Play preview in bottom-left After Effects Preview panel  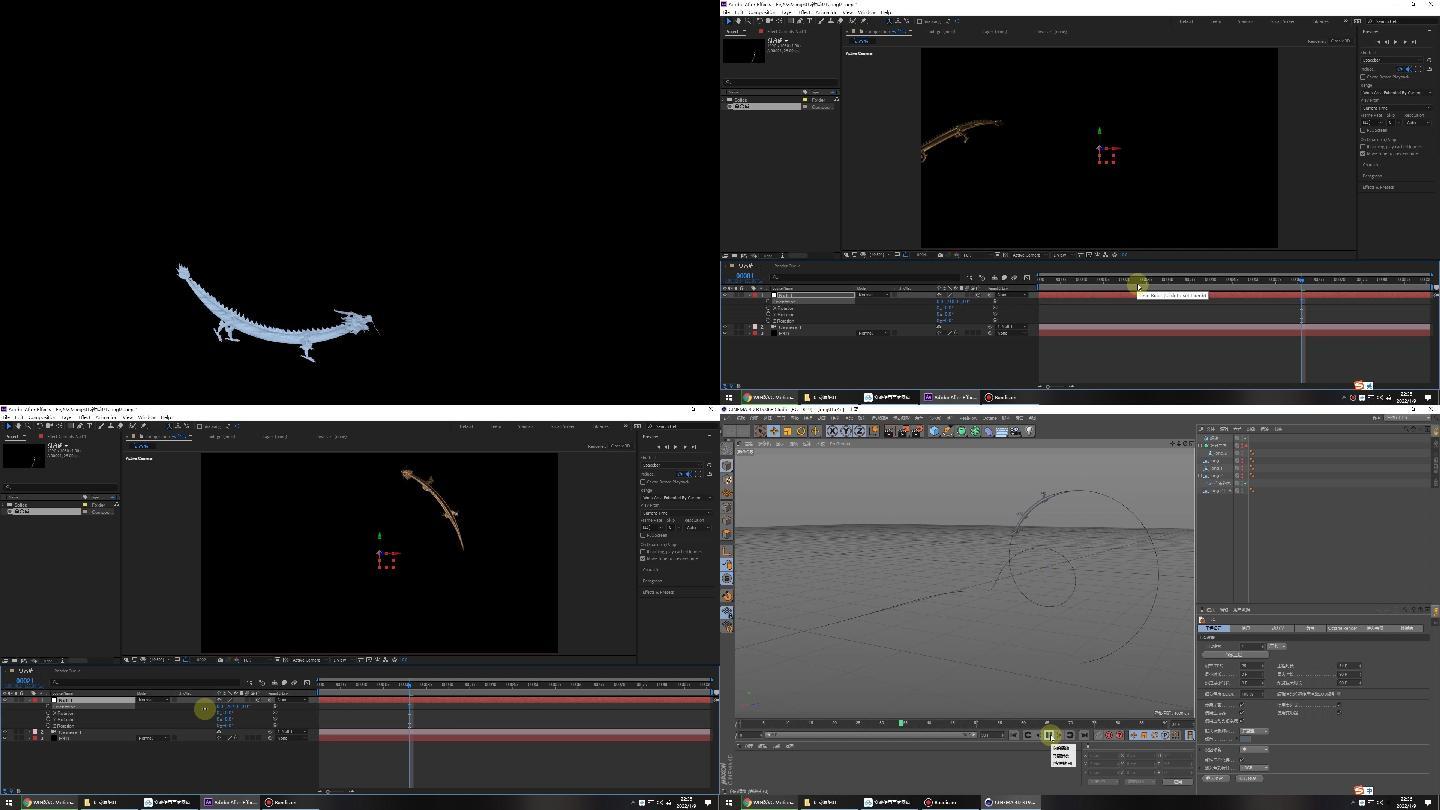(675, 447)
